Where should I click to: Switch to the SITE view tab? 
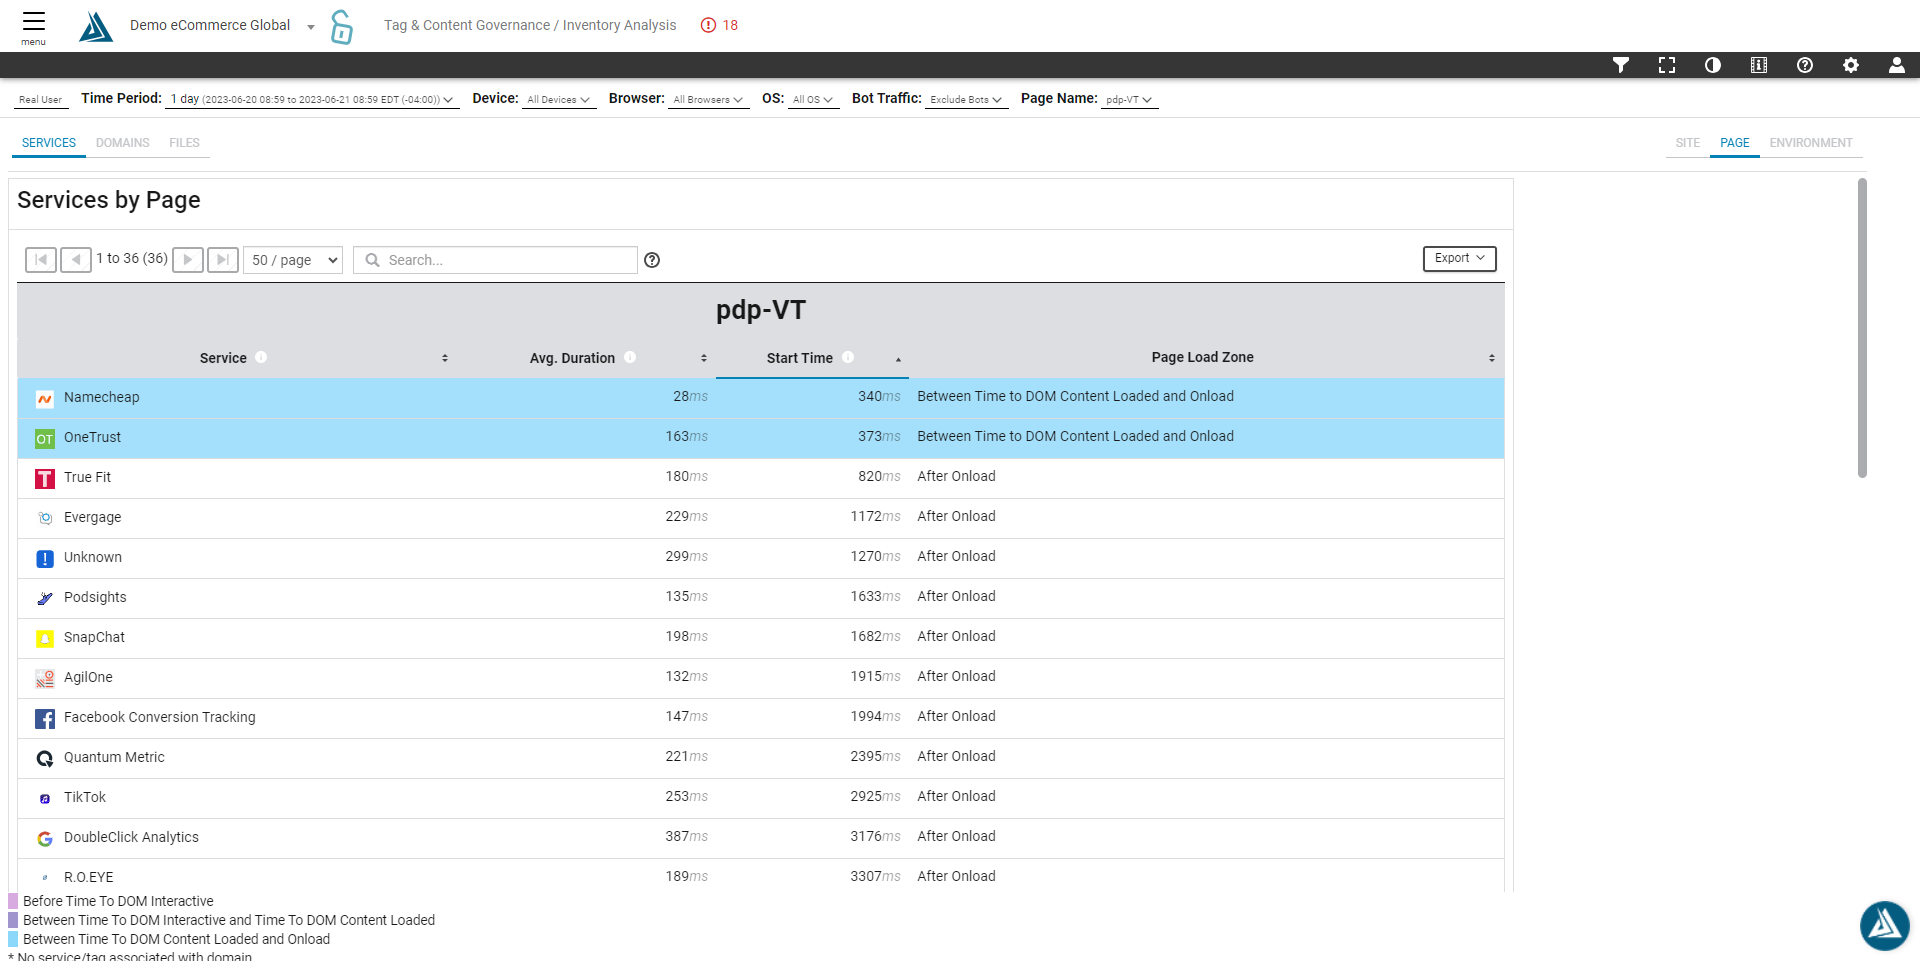(x=1688, y=143)
